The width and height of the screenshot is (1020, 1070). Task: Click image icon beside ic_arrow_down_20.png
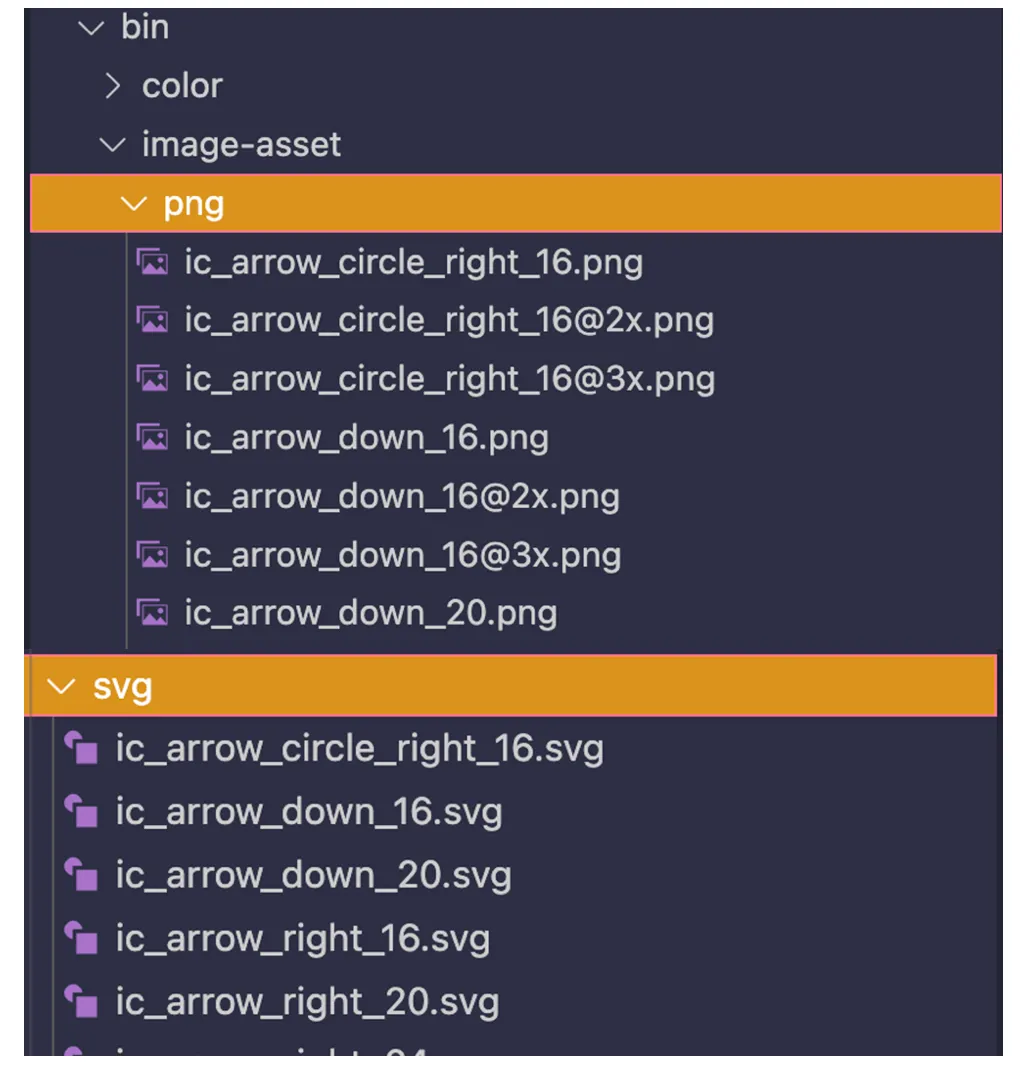pos(152,613)
